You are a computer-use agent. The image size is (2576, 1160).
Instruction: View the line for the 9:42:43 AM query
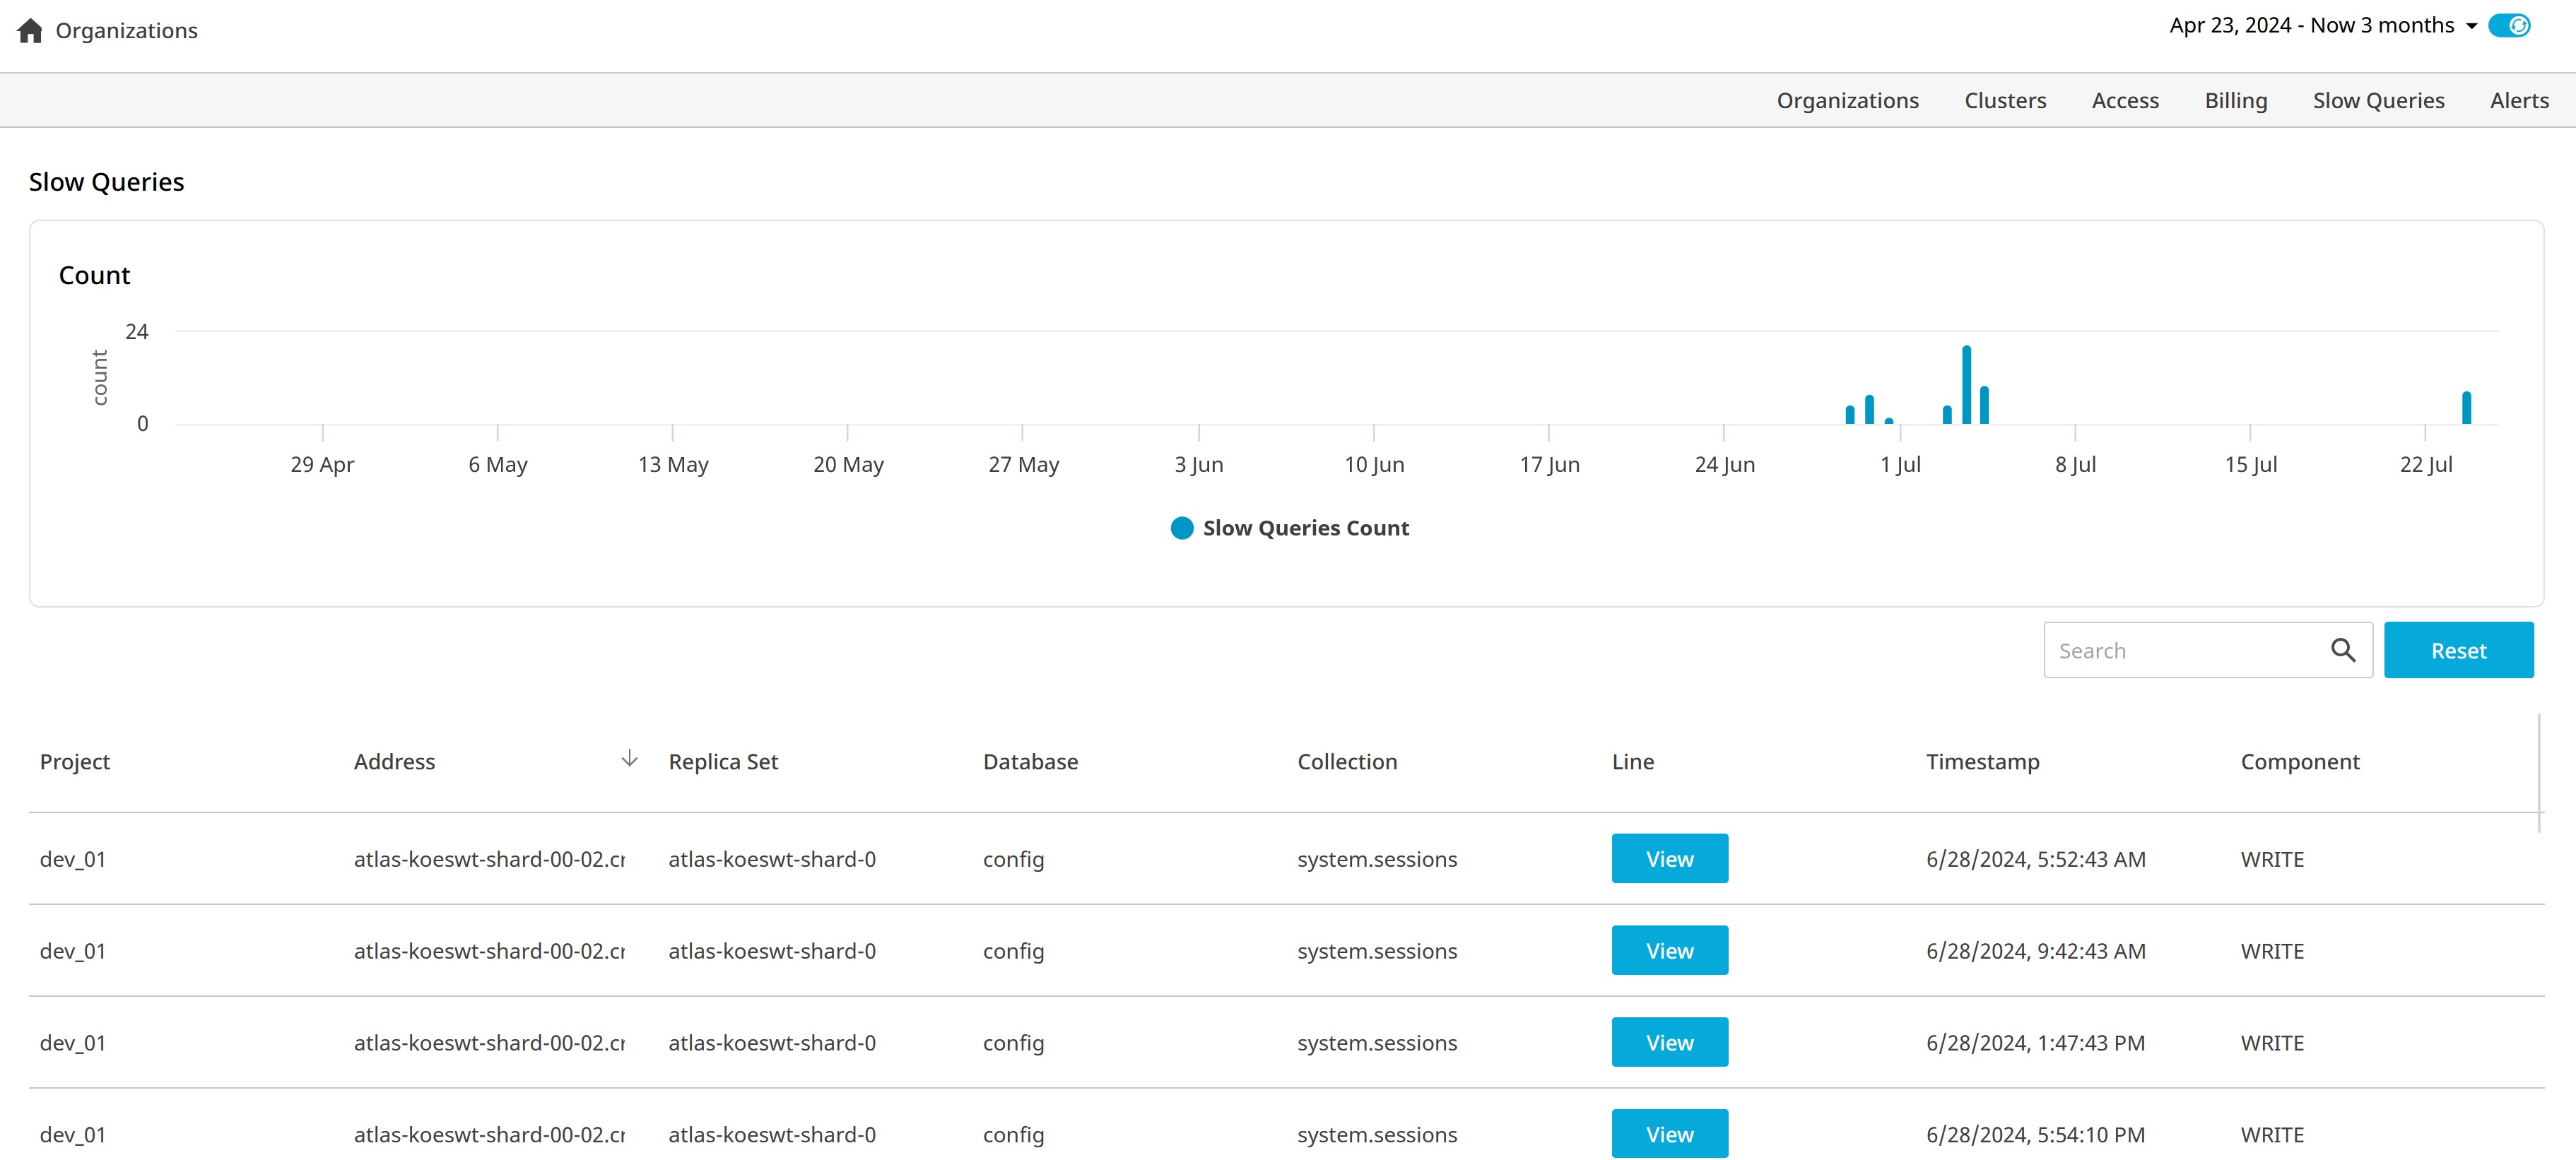pos(1669,950)
